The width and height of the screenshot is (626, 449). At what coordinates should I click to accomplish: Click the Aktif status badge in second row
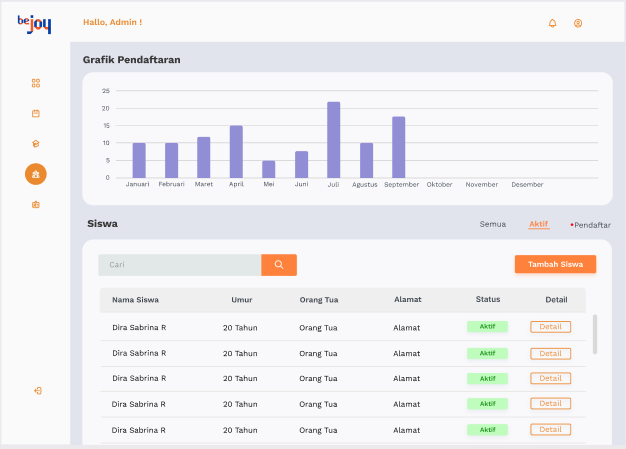coord(487,353)
